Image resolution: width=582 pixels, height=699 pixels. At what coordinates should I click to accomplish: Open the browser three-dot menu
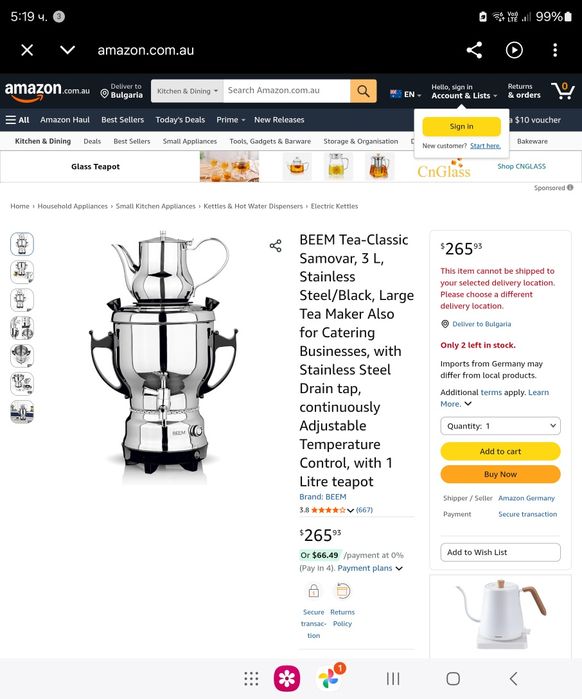click(555, 50)
